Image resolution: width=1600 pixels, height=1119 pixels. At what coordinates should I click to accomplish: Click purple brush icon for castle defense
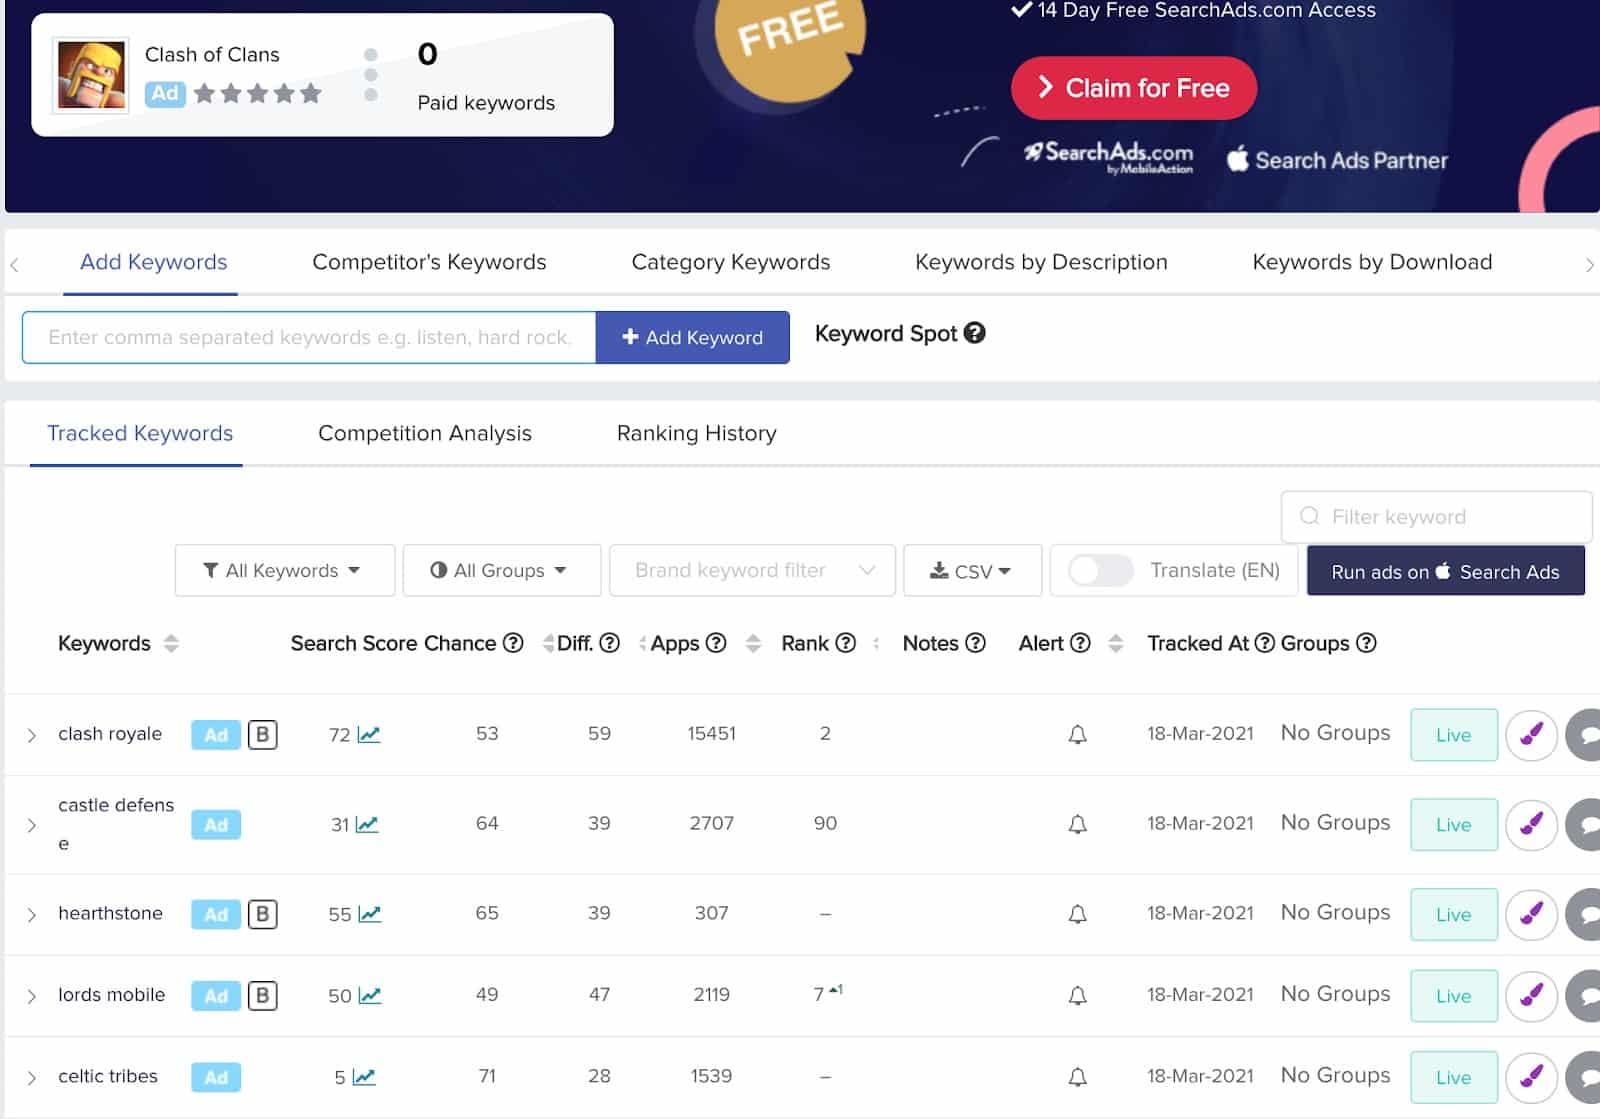[1531, 825]
